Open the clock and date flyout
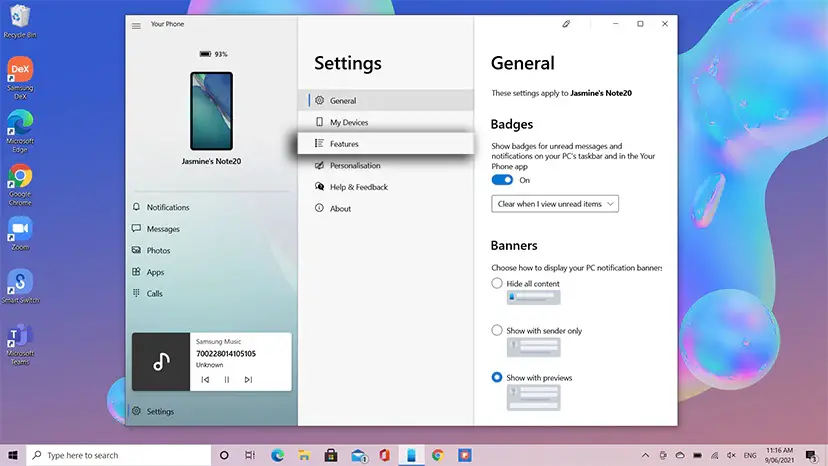Screen dimensions: 828x466 click(x=780, y=455)
